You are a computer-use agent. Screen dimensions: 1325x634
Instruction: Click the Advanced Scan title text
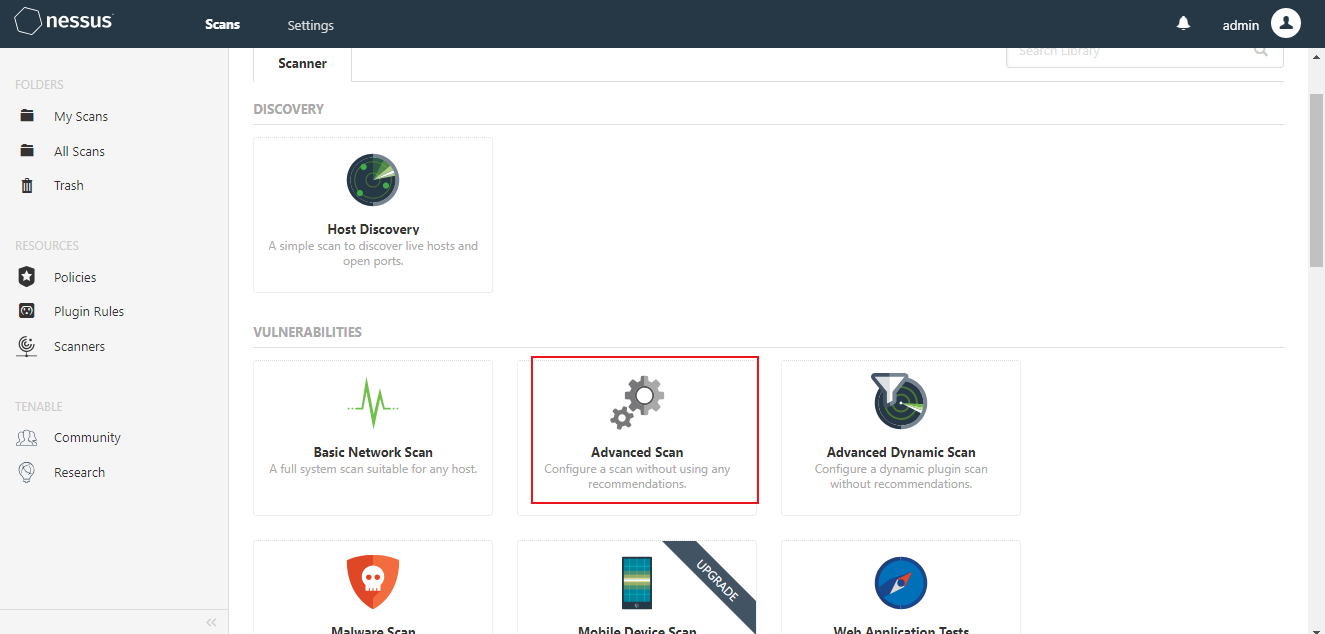point(637,452)
